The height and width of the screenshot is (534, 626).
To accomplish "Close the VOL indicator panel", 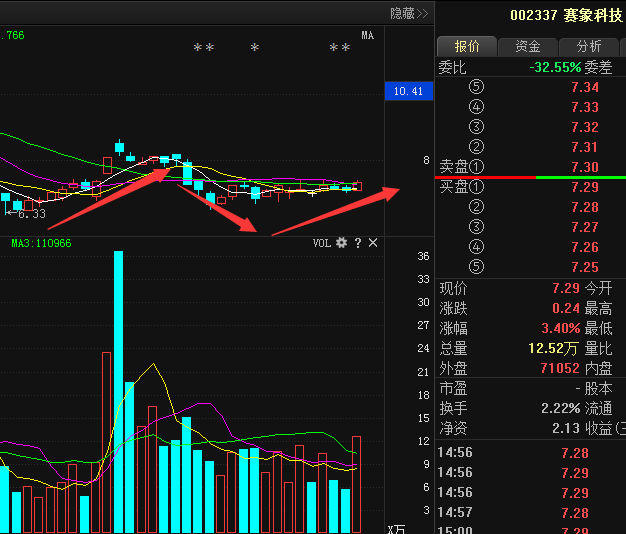I will pyautogui.click(x=373, y=243).
